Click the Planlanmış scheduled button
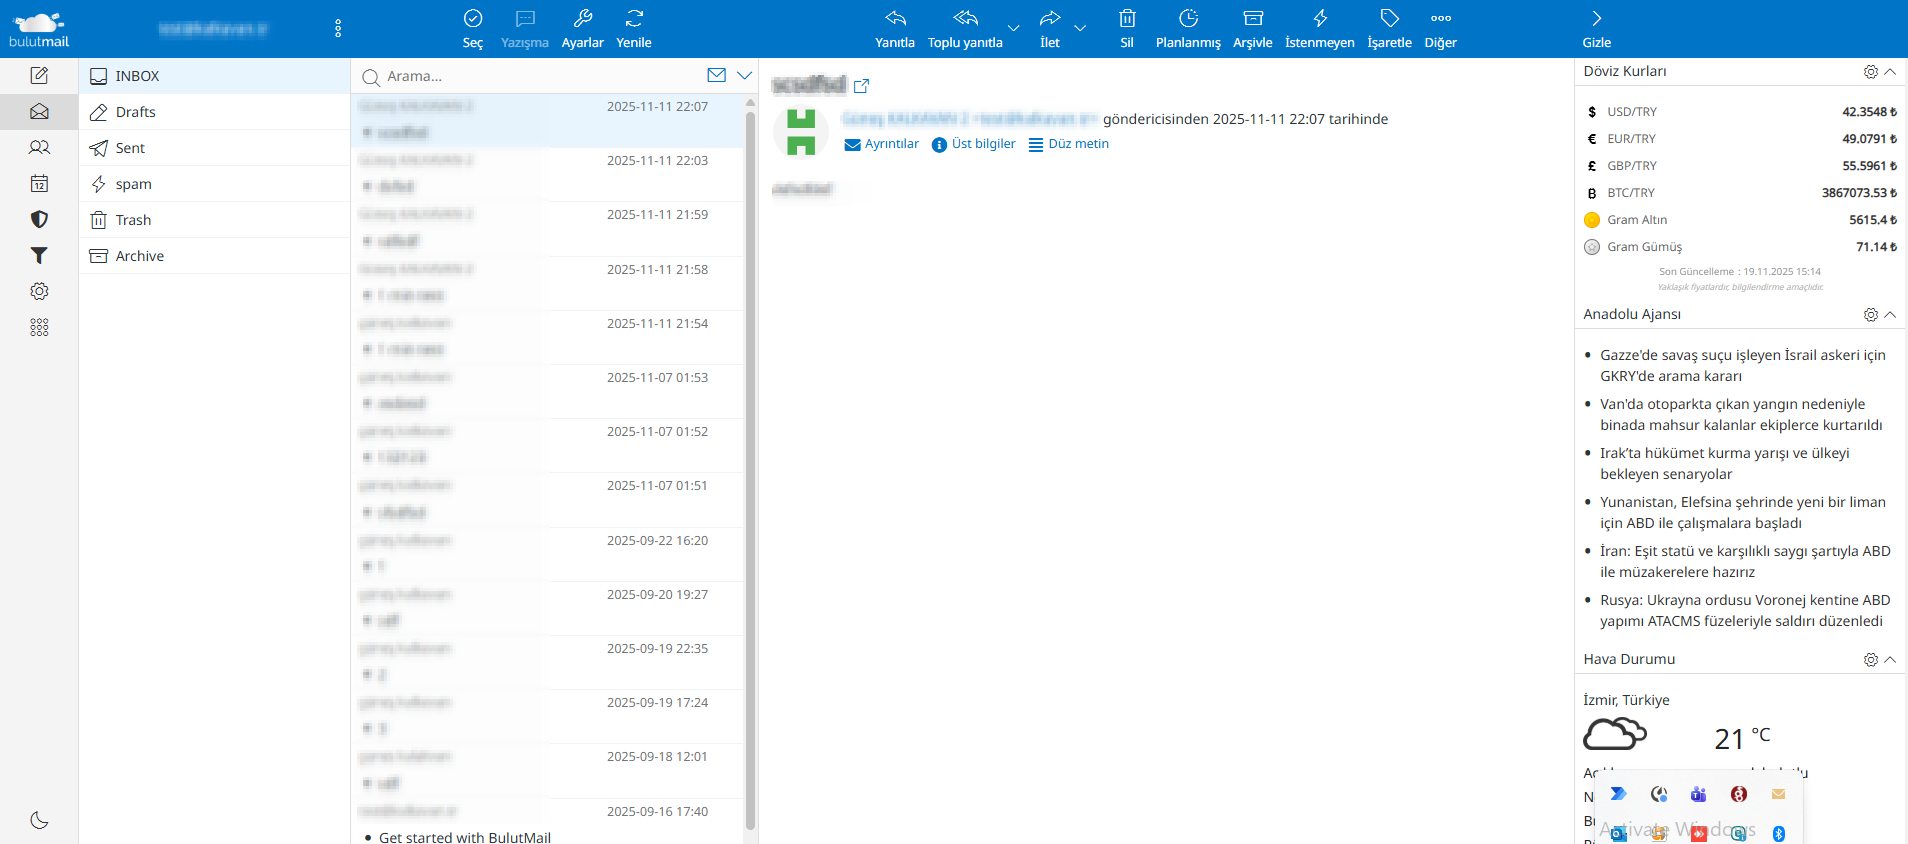 coord(1188,29)
